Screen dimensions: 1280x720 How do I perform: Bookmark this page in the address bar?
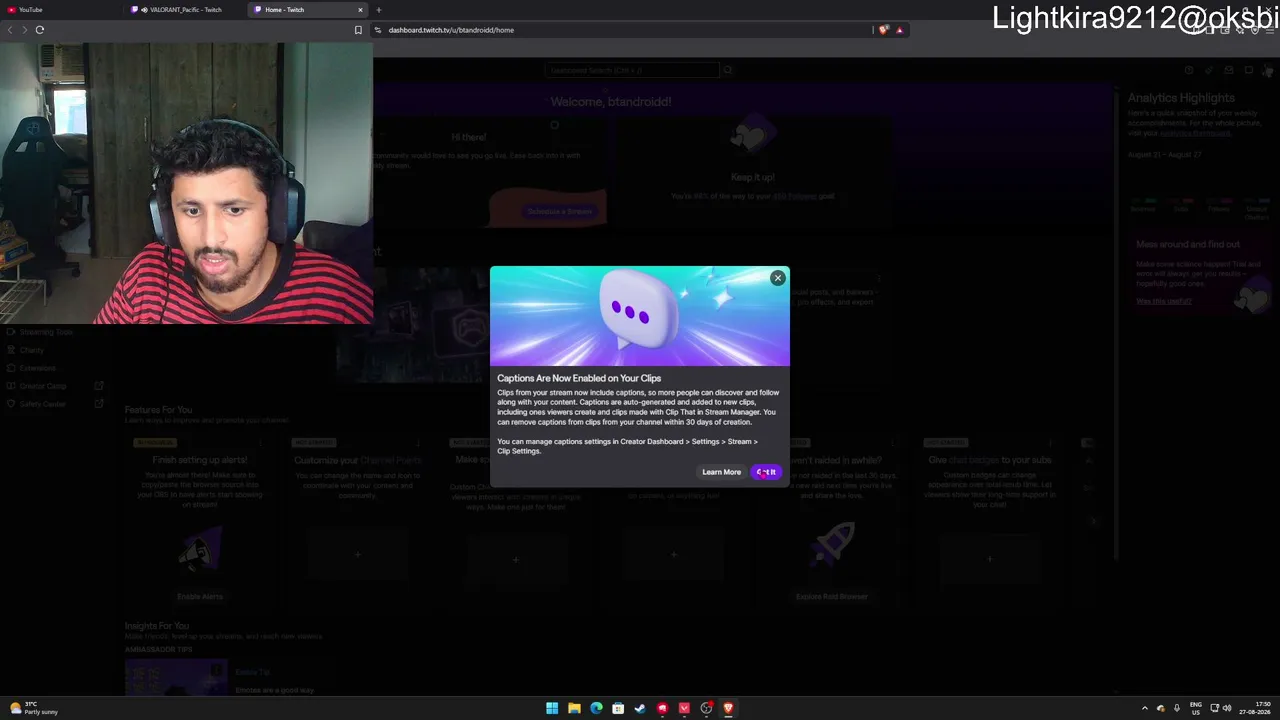(x=358, y=30)
